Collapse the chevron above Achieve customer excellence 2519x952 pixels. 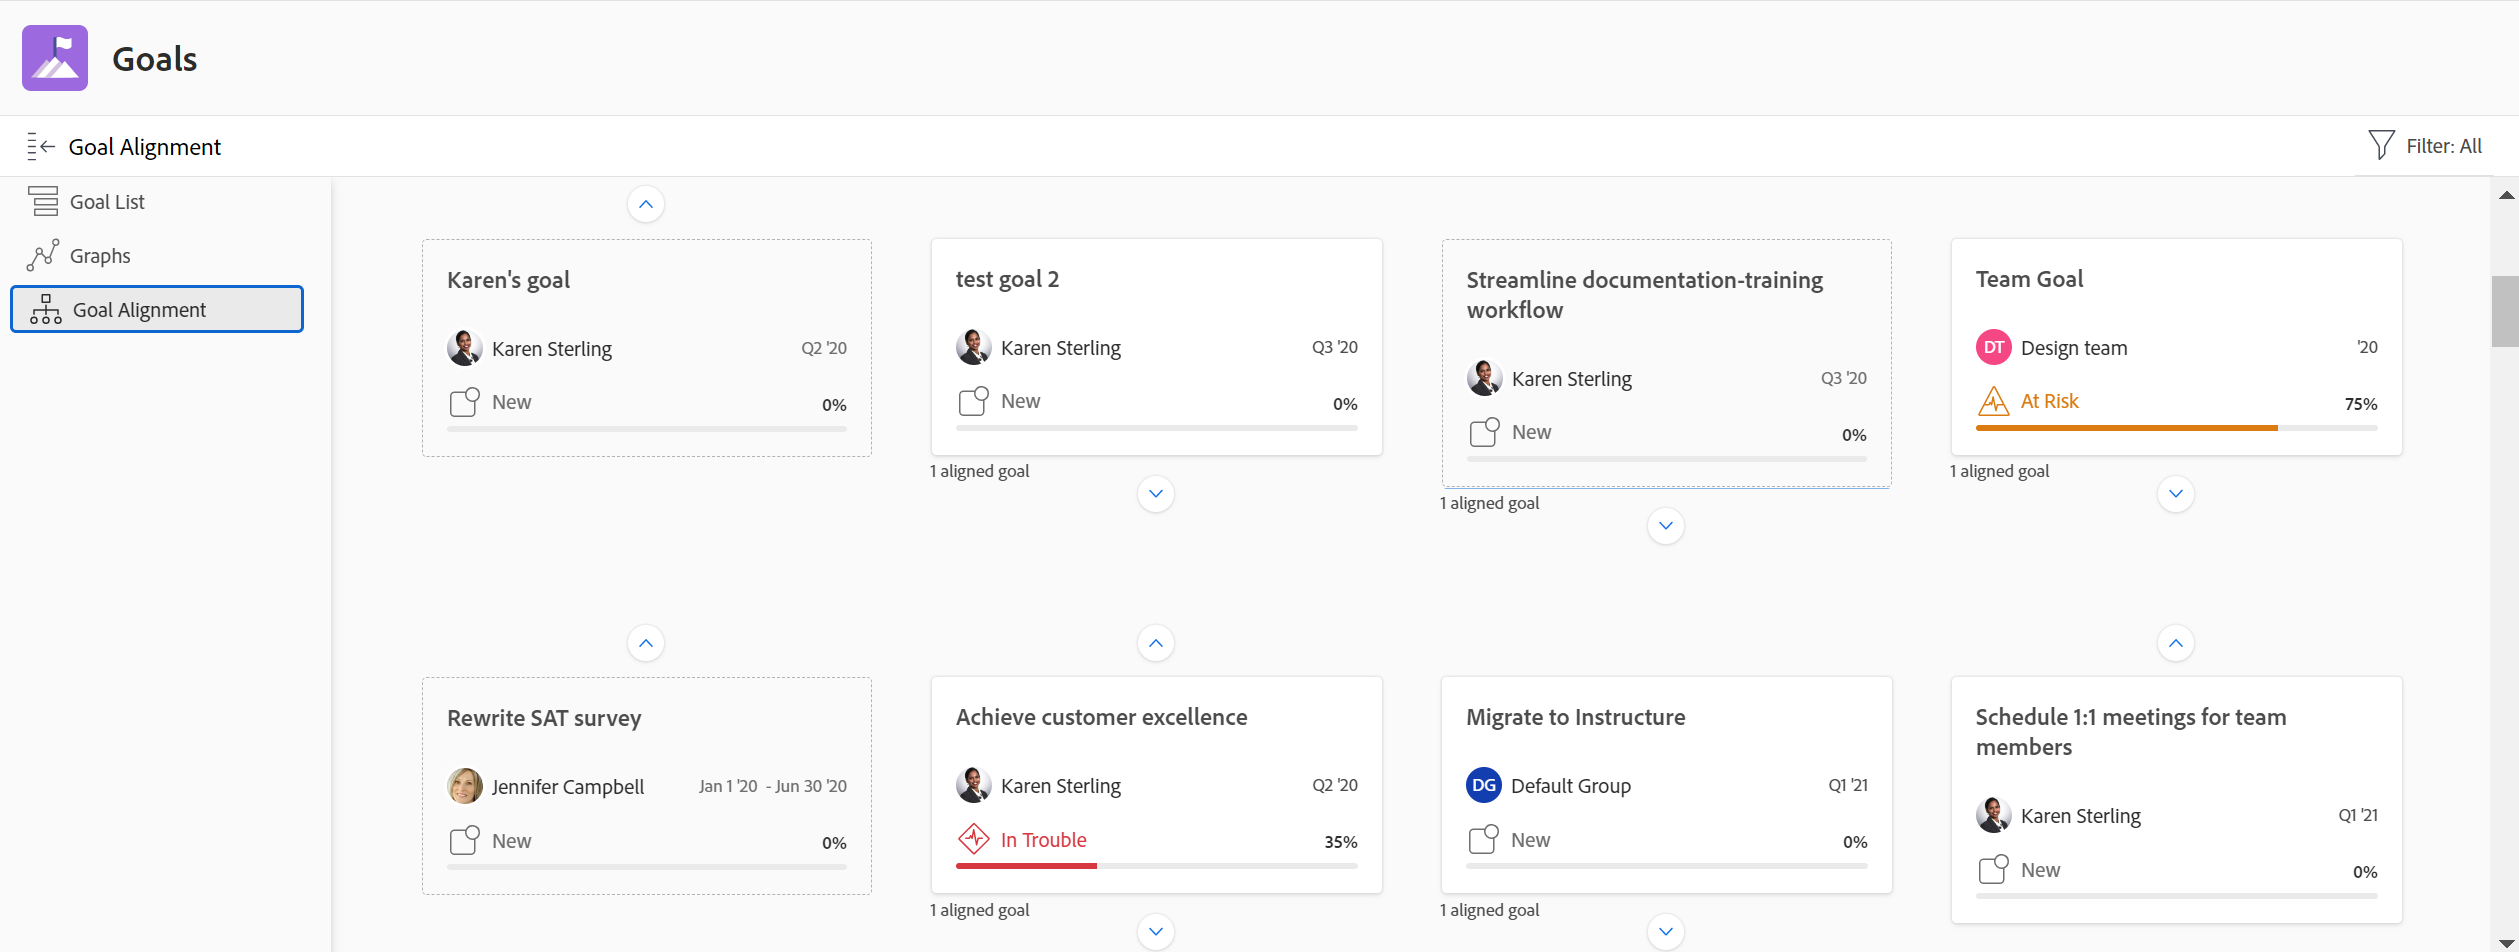[x=1156, y=644]
